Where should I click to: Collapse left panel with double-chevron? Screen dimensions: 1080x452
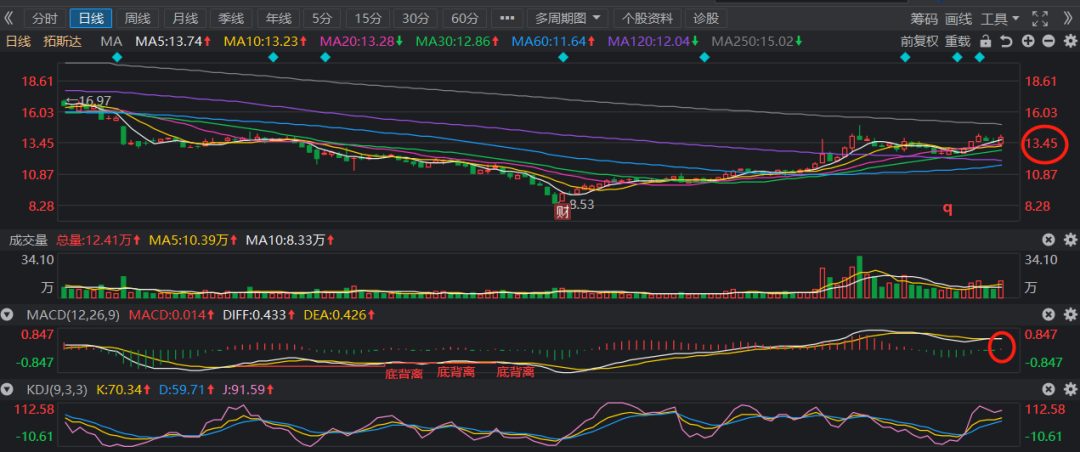(x=10, y=18)
